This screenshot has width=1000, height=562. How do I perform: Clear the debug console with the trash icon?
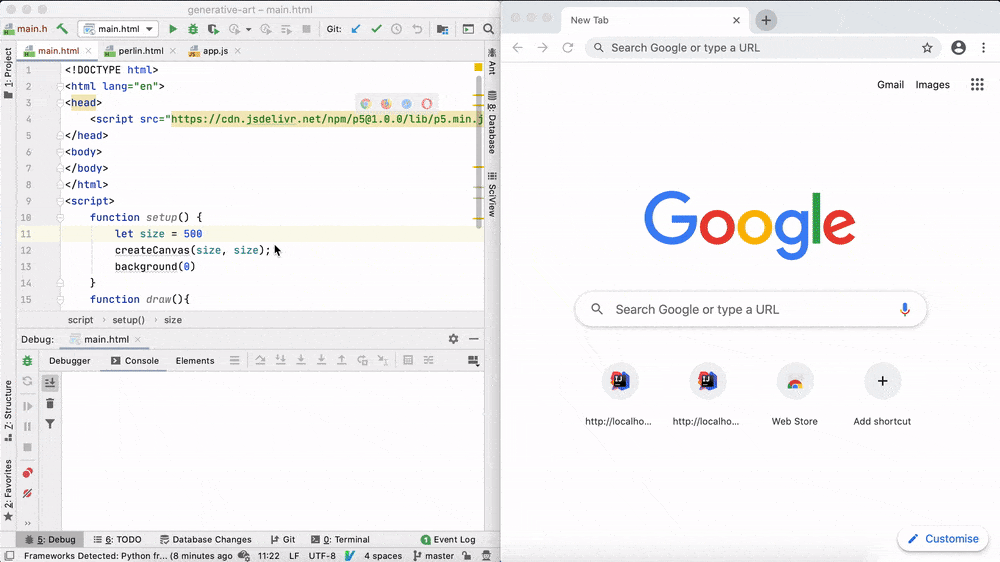tap(50, 403)
